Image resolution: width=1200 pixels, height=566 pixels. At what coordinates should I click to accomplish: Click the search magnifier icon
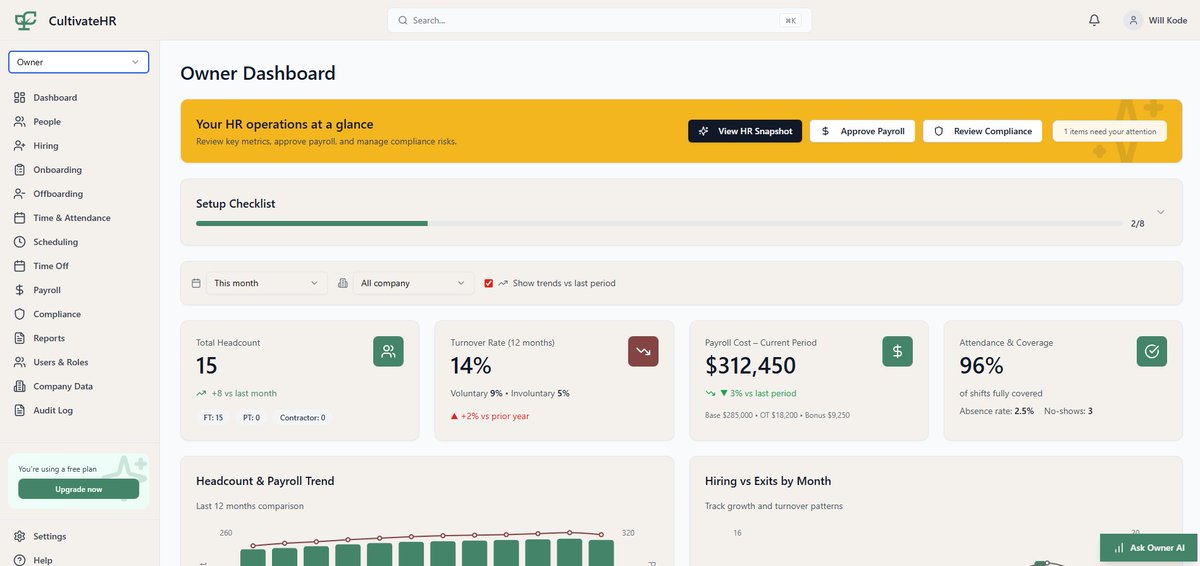pos(403,20)
